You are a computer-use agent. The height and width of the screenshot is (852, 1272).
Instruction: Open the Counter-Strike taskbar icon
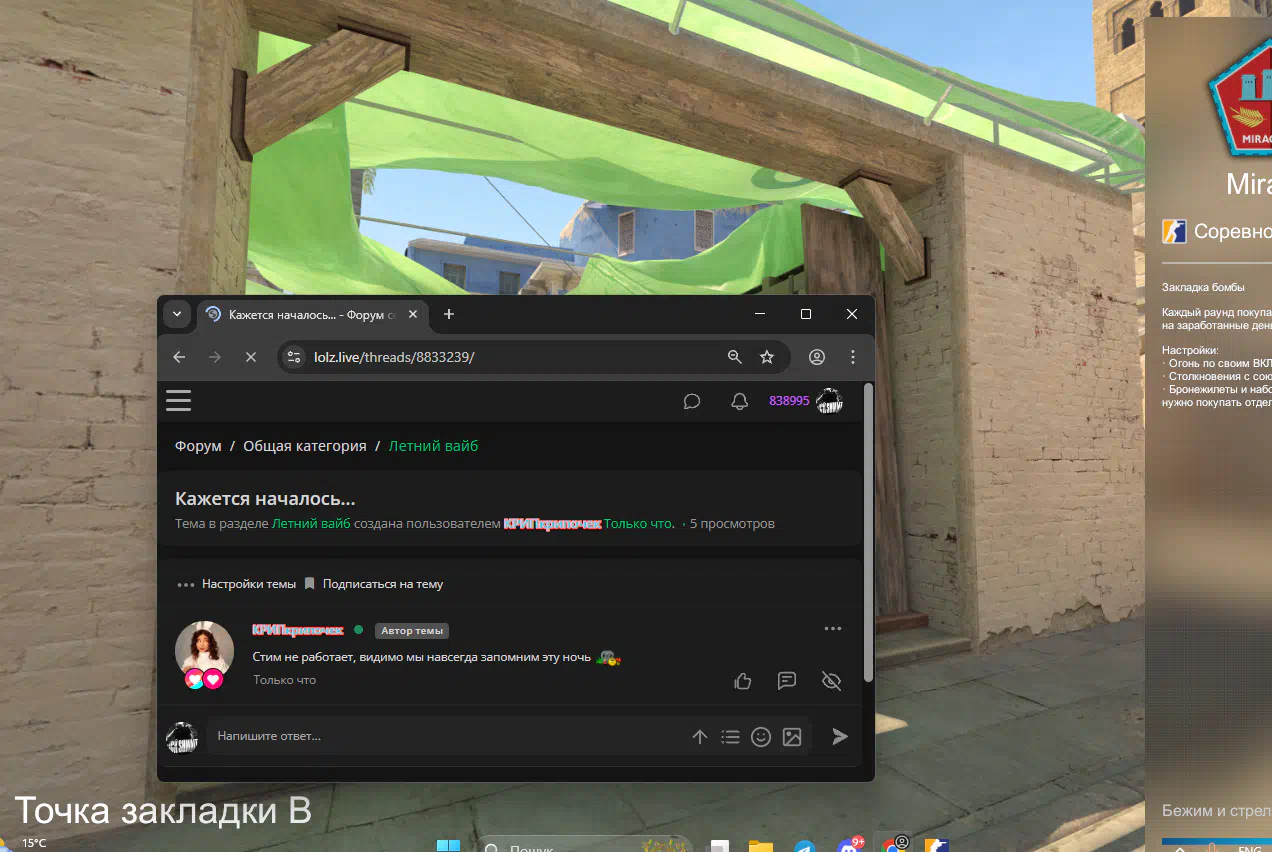click(936, 846)
